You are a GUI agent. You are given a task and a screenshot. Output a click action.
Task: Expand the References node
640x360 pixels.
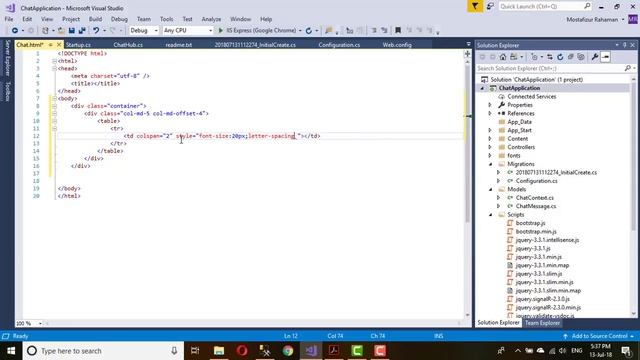[x=490, y=113]
